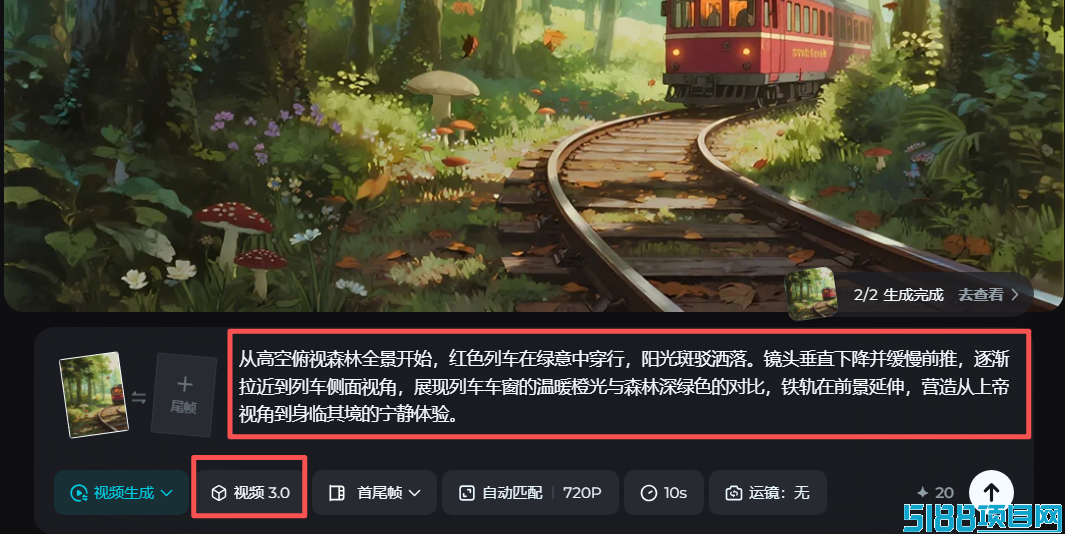Open the 首尾帧 dropdown chevron
This screenshot has width=1065, height=534.
coord(414,493)
